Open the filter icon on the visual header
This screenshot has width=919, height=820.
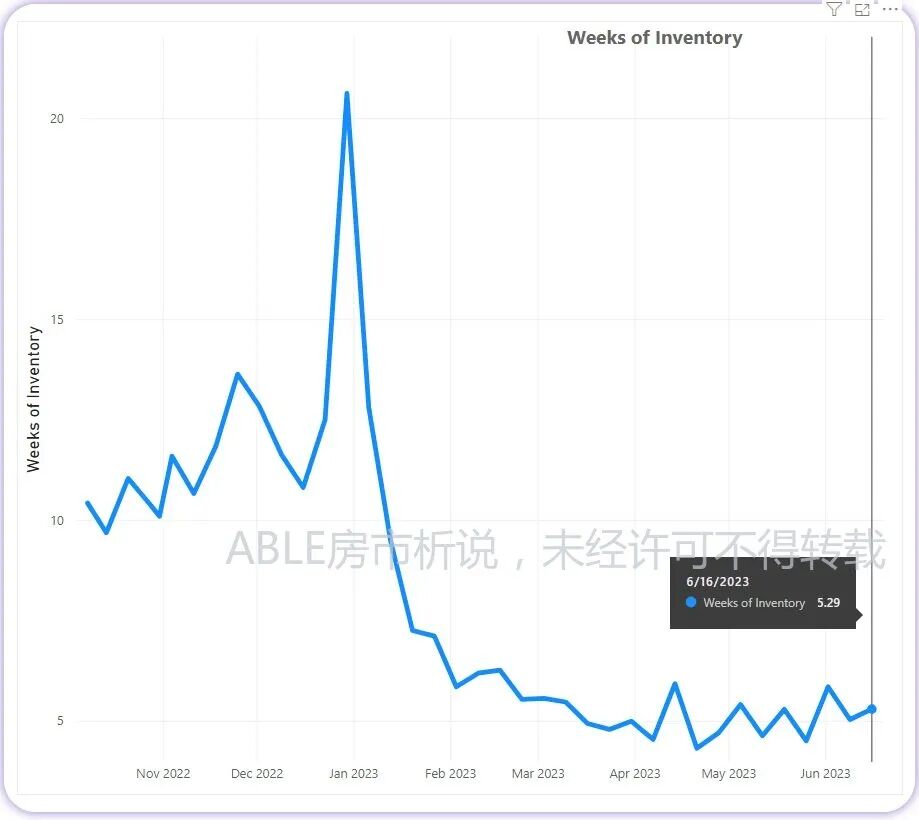(x=833, y=9)
